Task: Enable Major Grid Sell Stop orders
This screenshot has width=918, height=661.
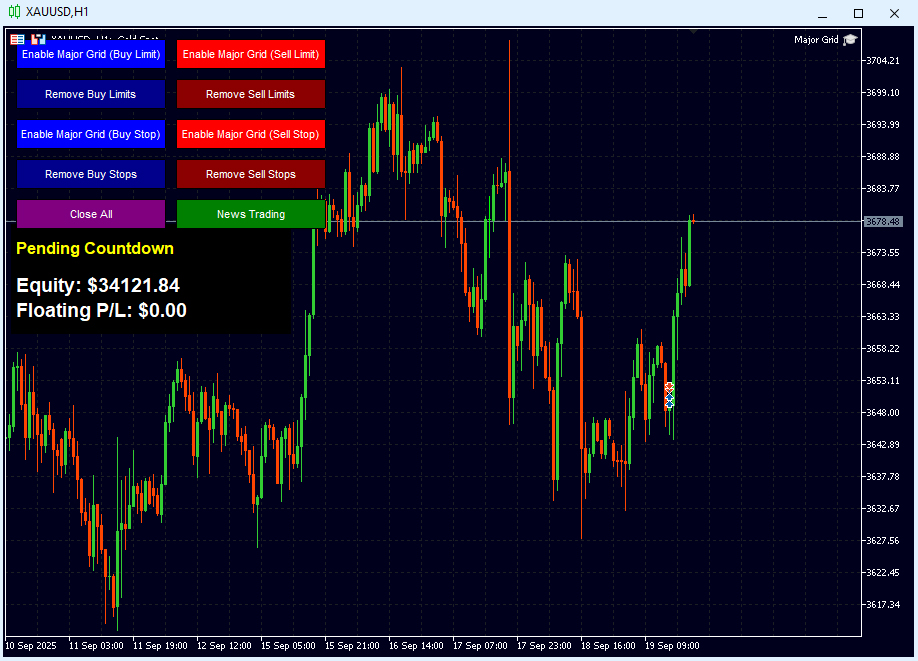Action: (x=251, y=134)
